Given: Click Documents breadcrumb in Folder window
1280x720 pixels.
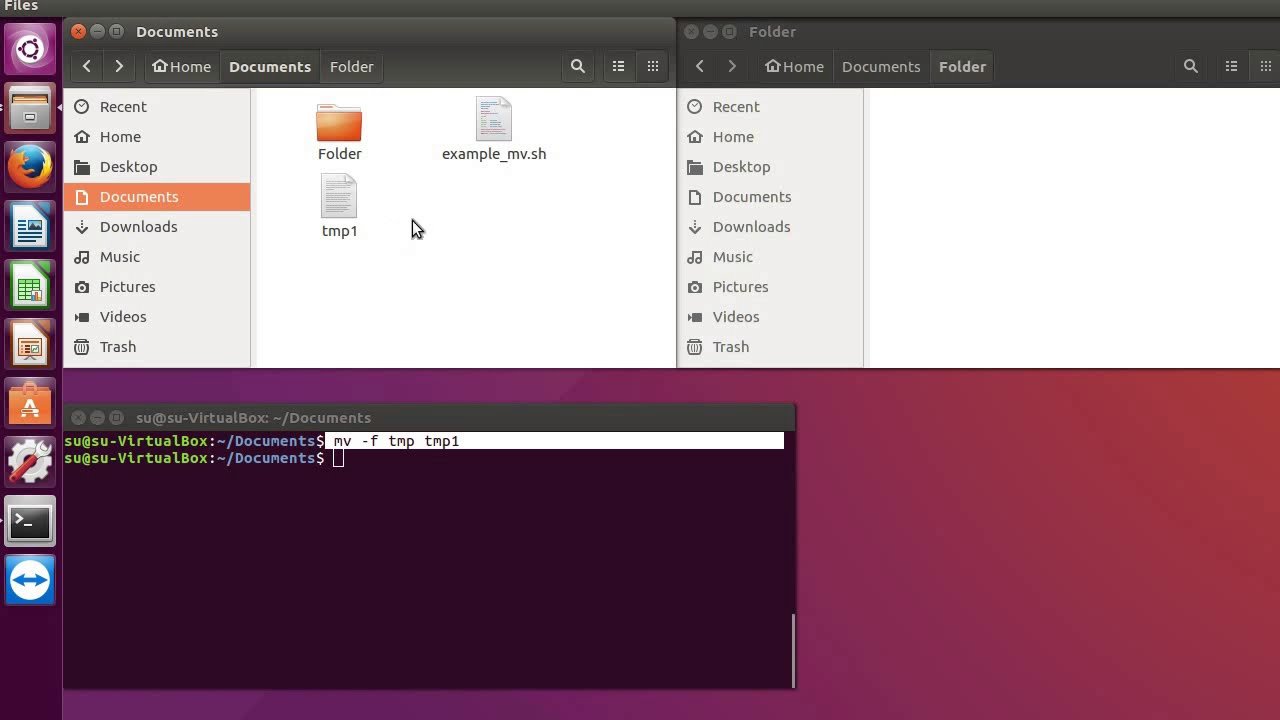Looking at the screenshot, I should point(881,66).
